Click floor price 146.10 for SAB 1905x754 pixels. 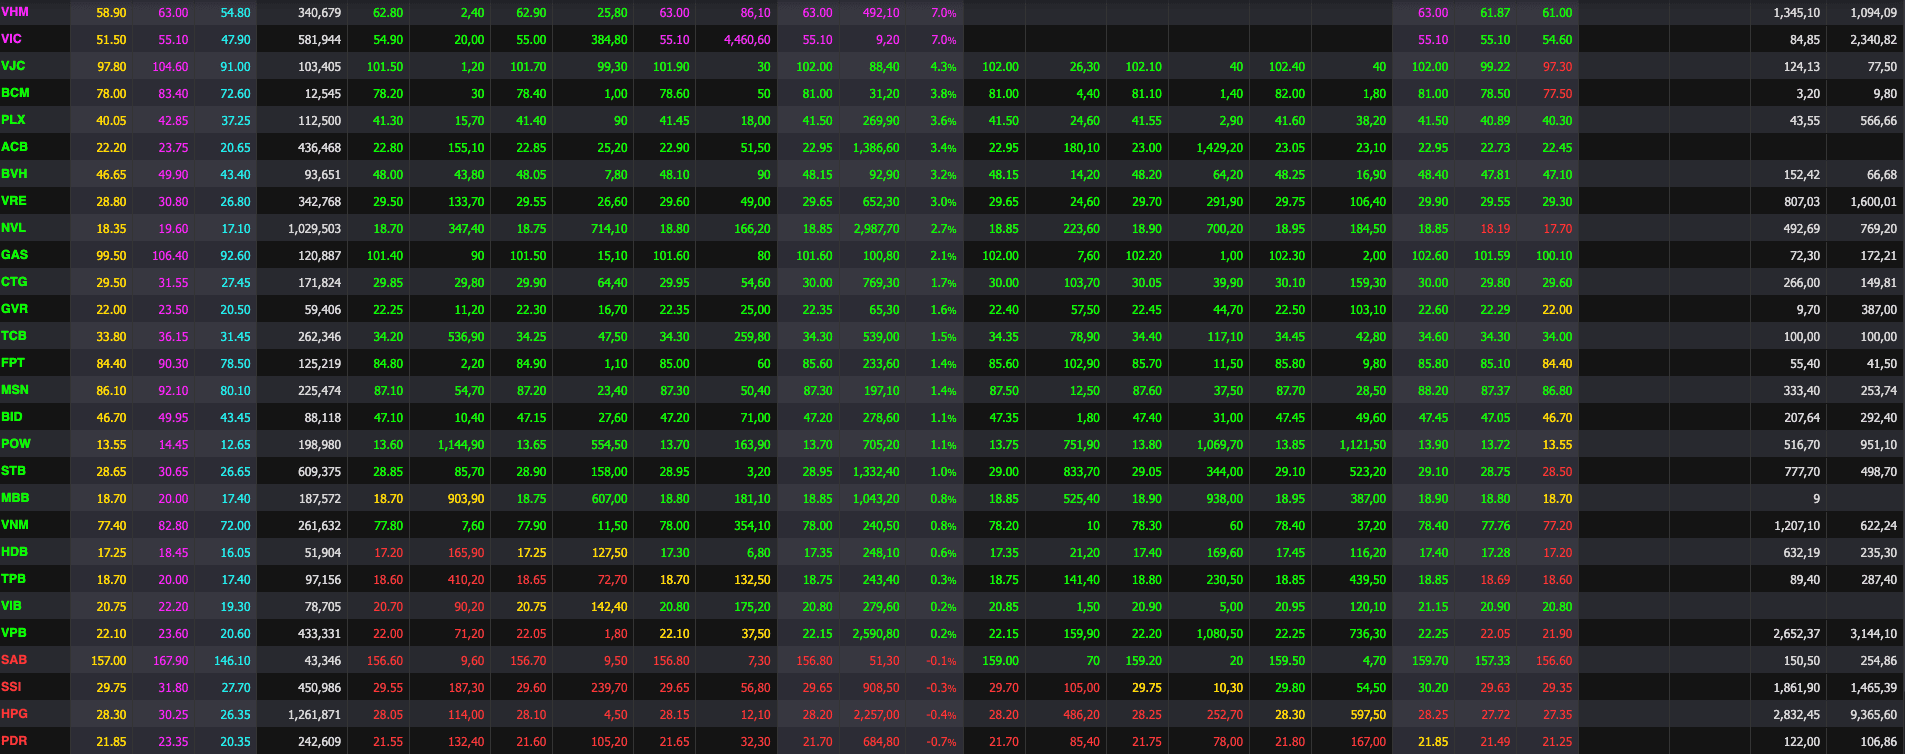coord(232,661)
